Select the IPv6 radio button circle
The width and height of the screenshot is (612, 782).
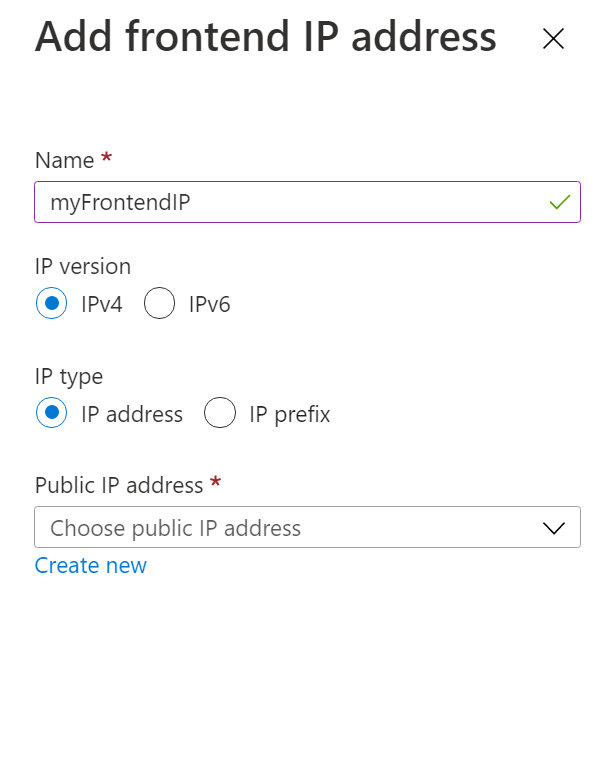pos(160,303)
